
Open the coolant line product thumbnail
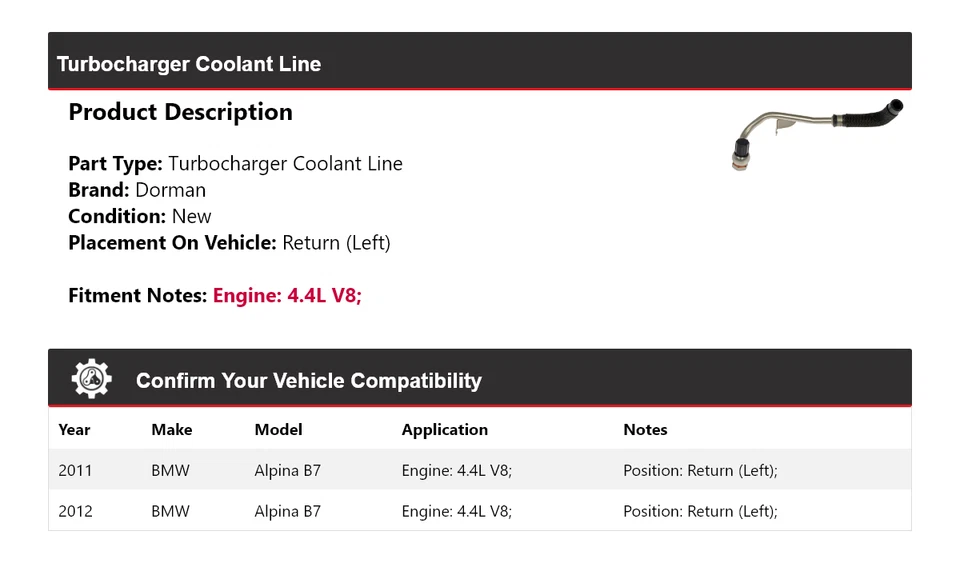[x=816, y=132]
